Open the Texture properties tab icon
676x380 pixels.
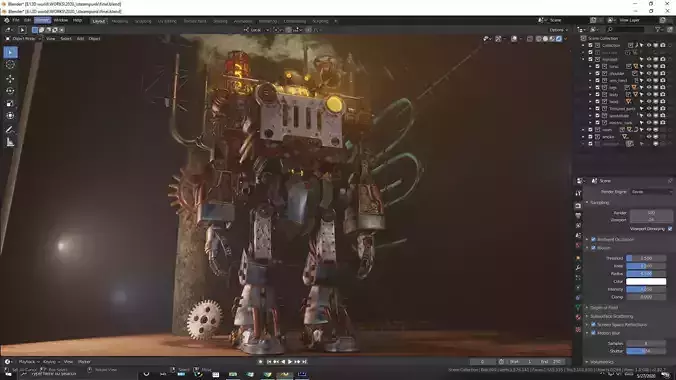[578, 330]
